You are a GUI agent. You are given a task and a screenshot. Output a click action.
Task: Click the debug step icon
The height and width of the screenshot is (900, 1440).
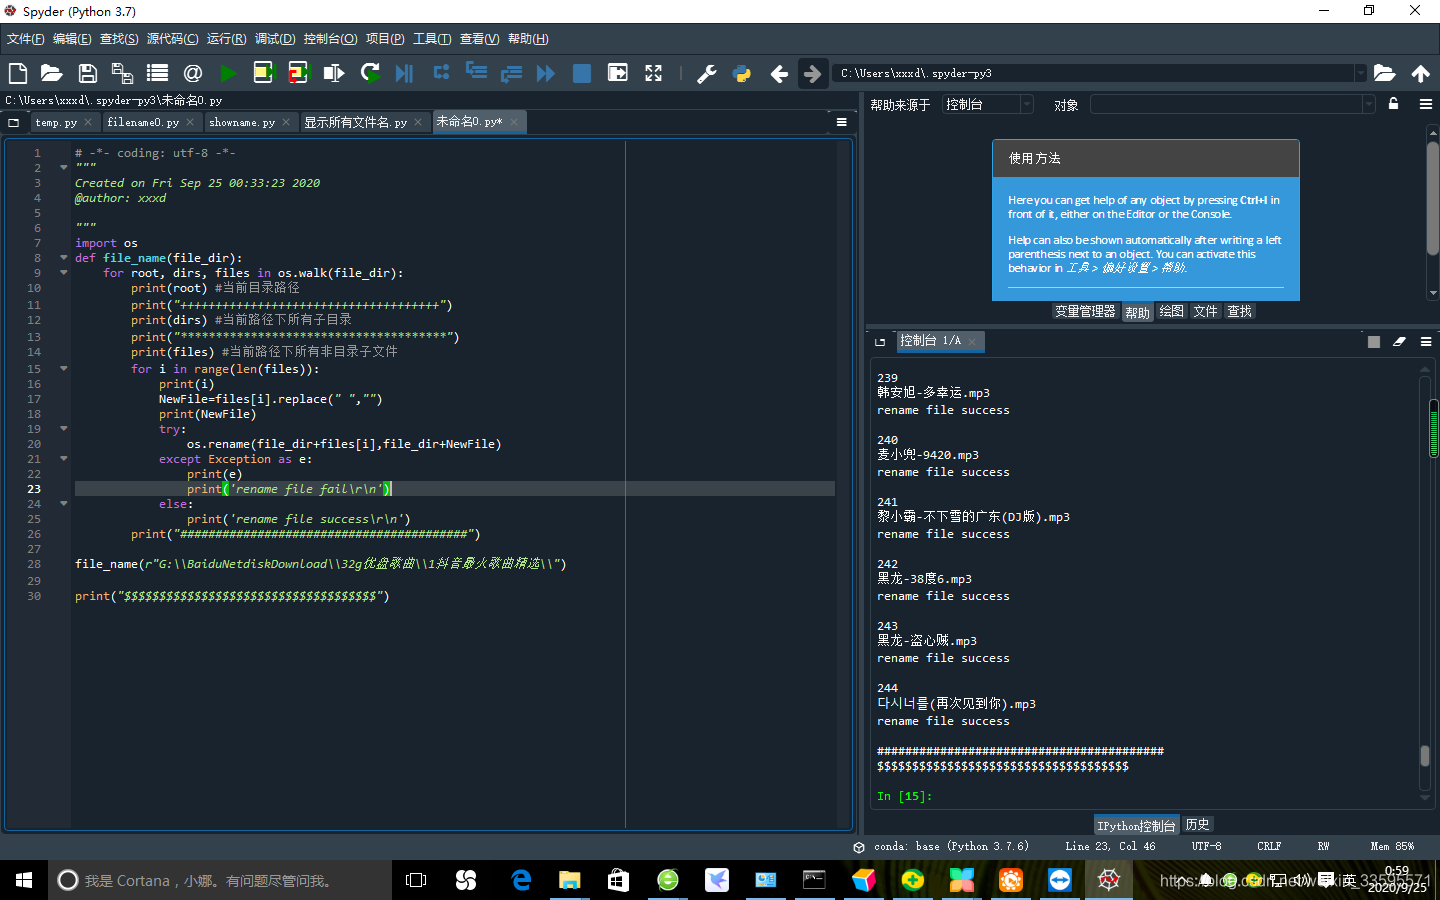click(x=441, y=72)
